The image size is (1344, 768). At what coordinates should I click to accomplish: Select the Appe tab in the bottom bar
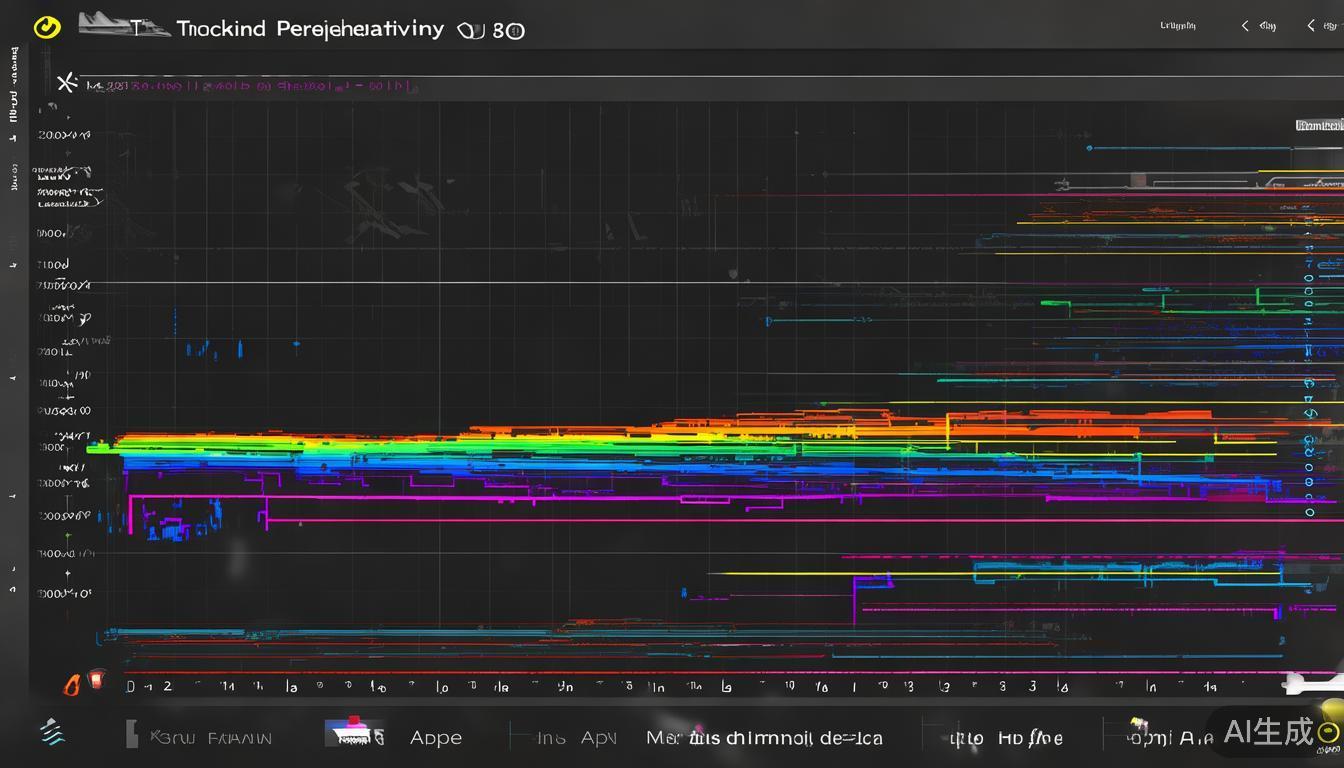coord(436,738)
